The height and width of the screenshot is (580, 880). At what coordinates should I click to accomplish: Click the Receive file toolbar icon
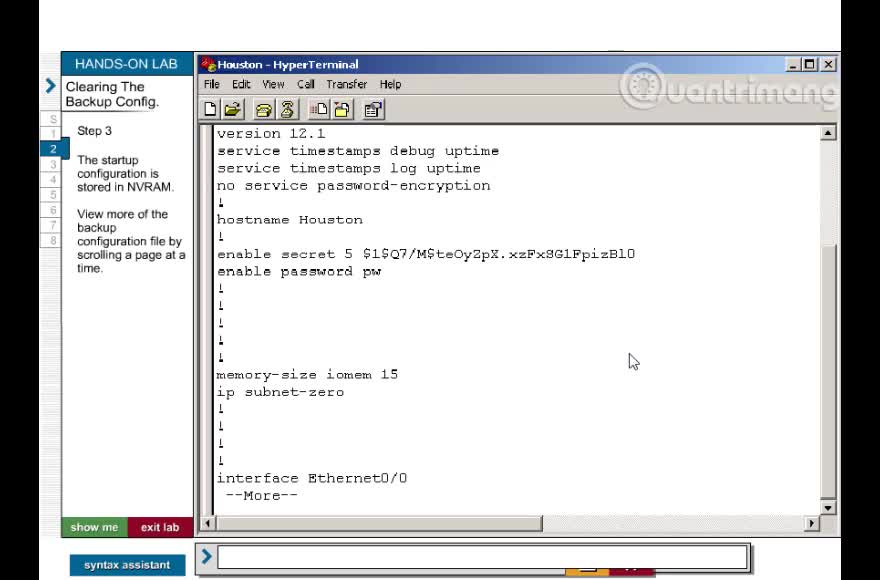[x=342, y=109]
